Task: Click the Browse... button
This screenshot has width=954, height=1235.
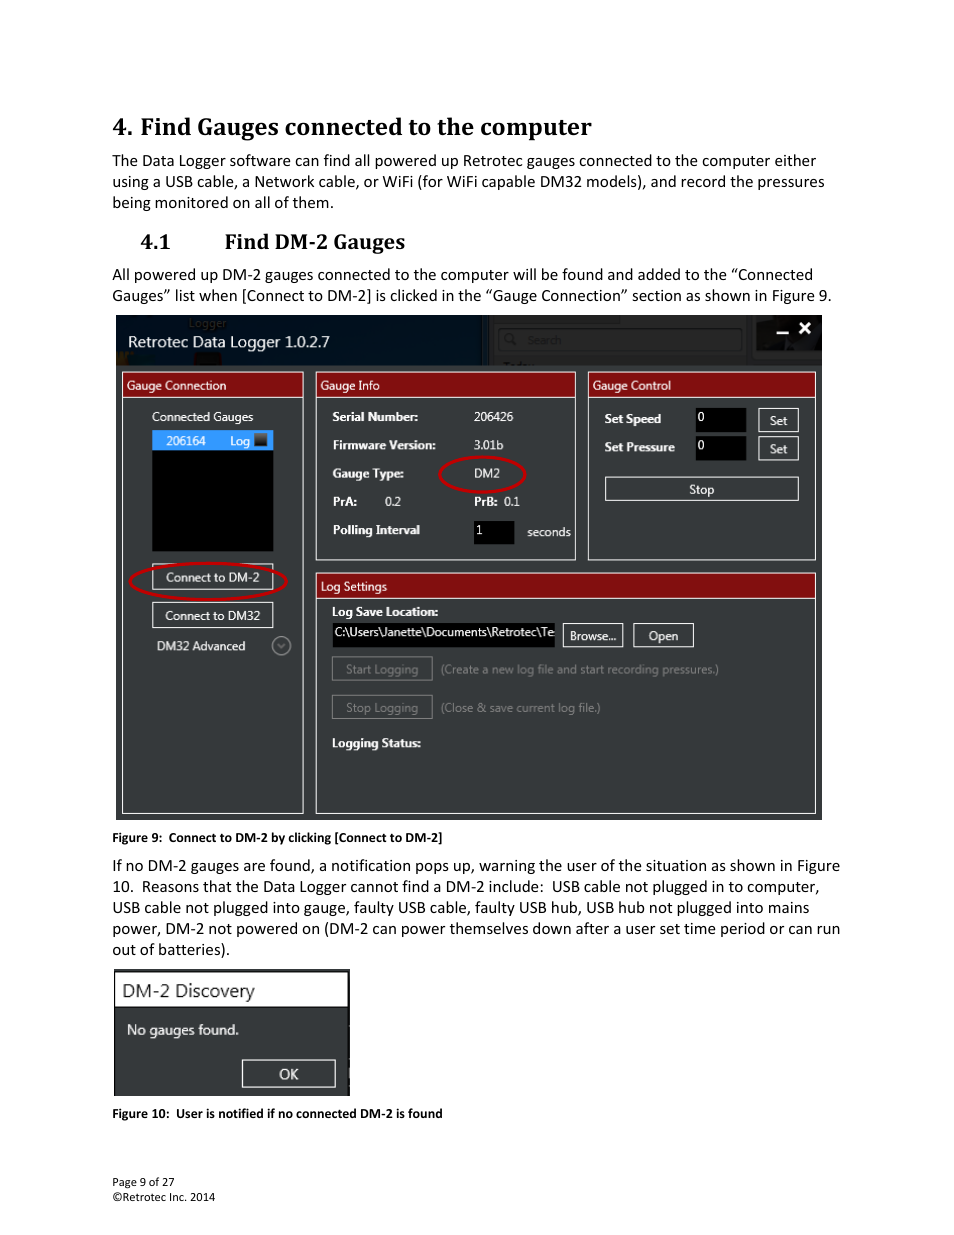Action: coord(593,635)
